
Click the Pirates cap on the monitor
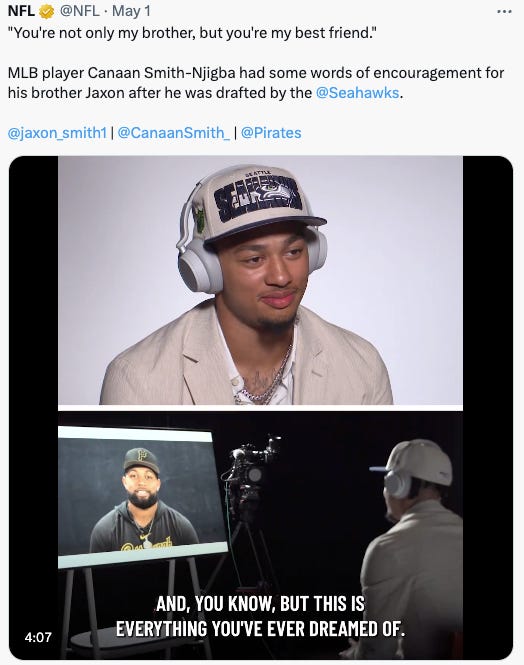(x=142, y=461)
